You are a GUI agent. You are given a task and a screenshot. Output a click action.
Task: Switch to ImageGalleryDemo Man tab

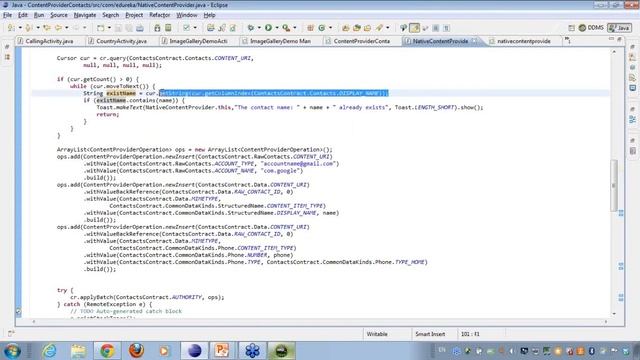click(x=280, y=41)
